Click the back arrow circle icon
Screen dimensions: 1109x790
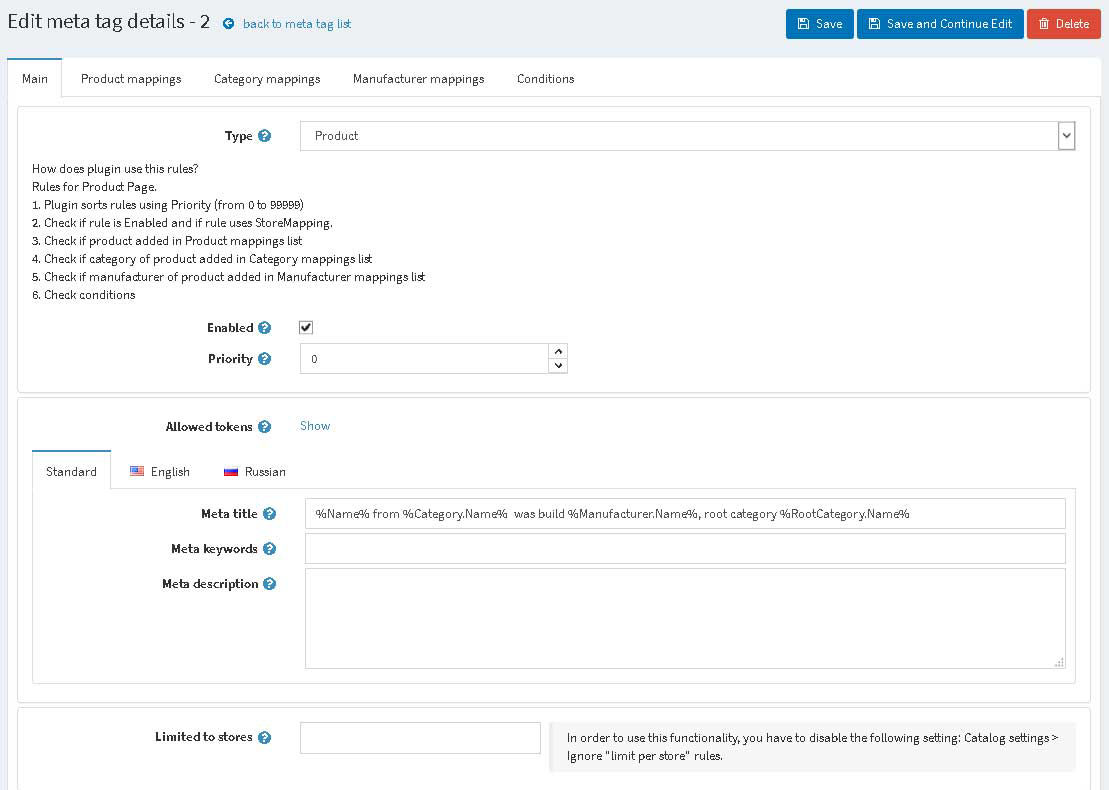pos(228,24)
